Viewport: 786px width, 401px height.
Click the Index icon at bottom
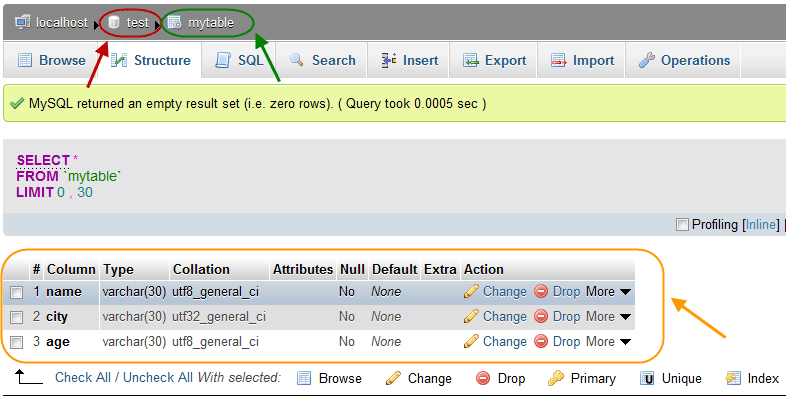[x=733, y=378]
